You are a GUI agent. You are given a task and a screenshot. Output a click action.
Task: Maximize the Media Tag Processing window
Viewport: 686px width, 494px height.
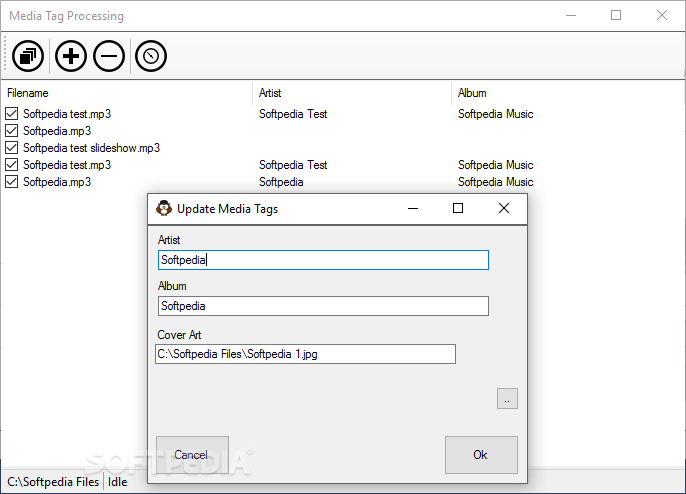point(616,15)
